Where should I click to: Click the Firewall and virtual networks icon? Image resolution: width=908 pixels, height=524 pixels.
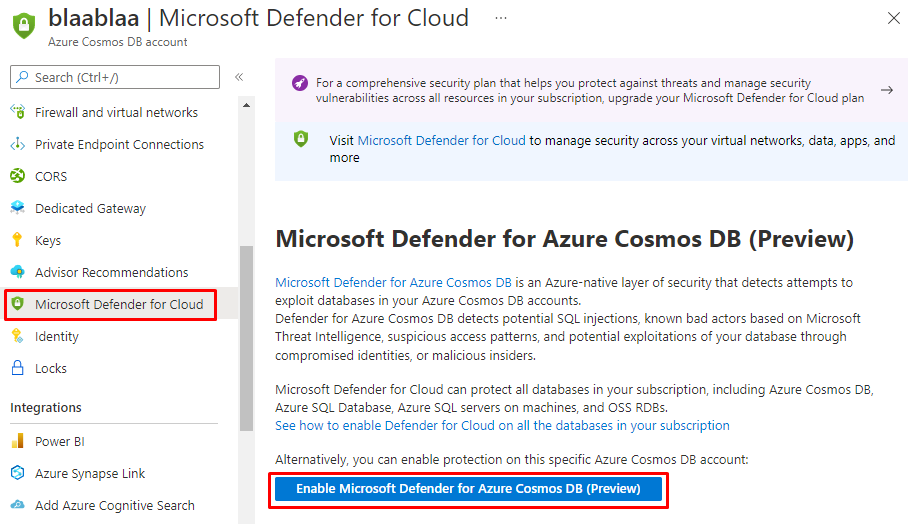17,112
